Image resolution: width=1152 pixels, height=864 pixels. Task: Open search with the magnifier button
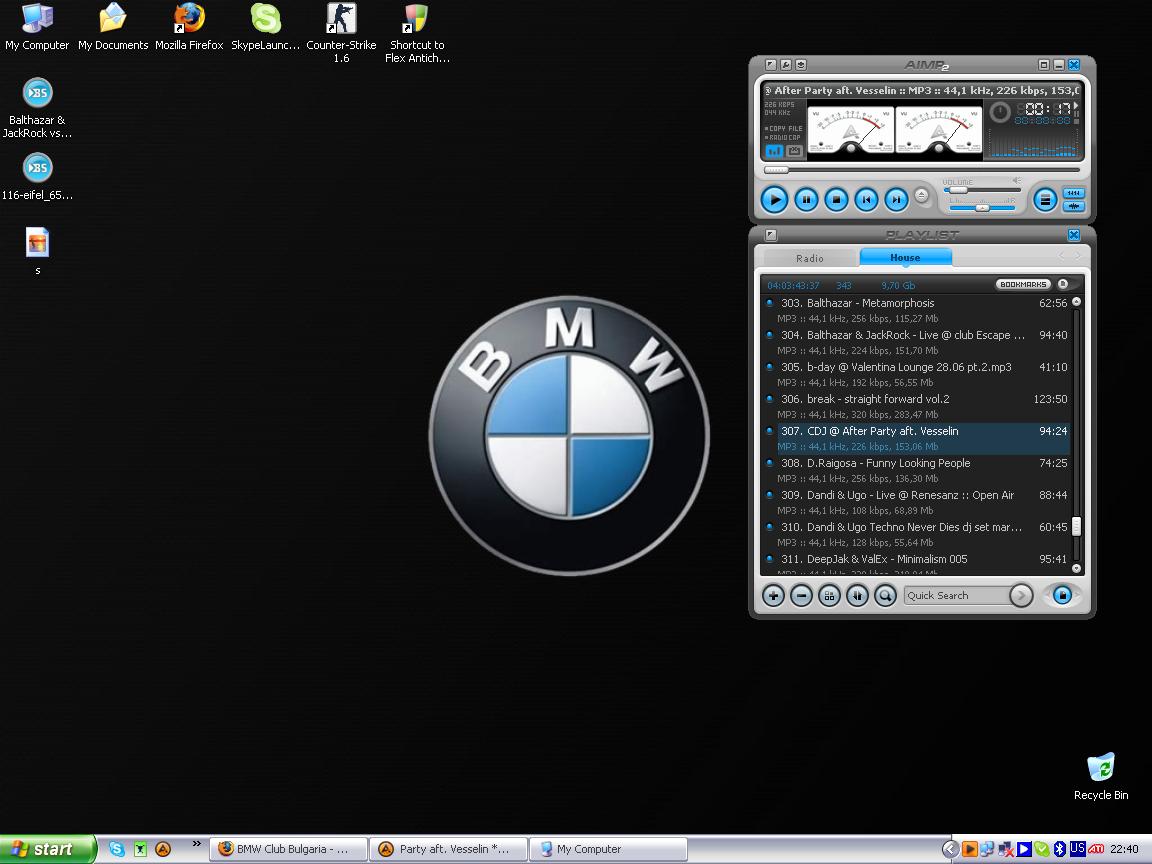(885, 596)
